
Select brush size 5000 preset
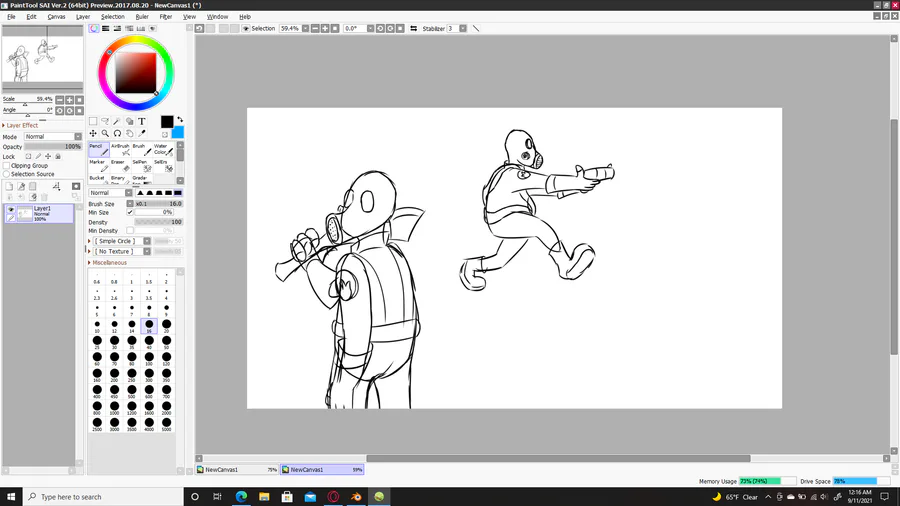[166, 425]
